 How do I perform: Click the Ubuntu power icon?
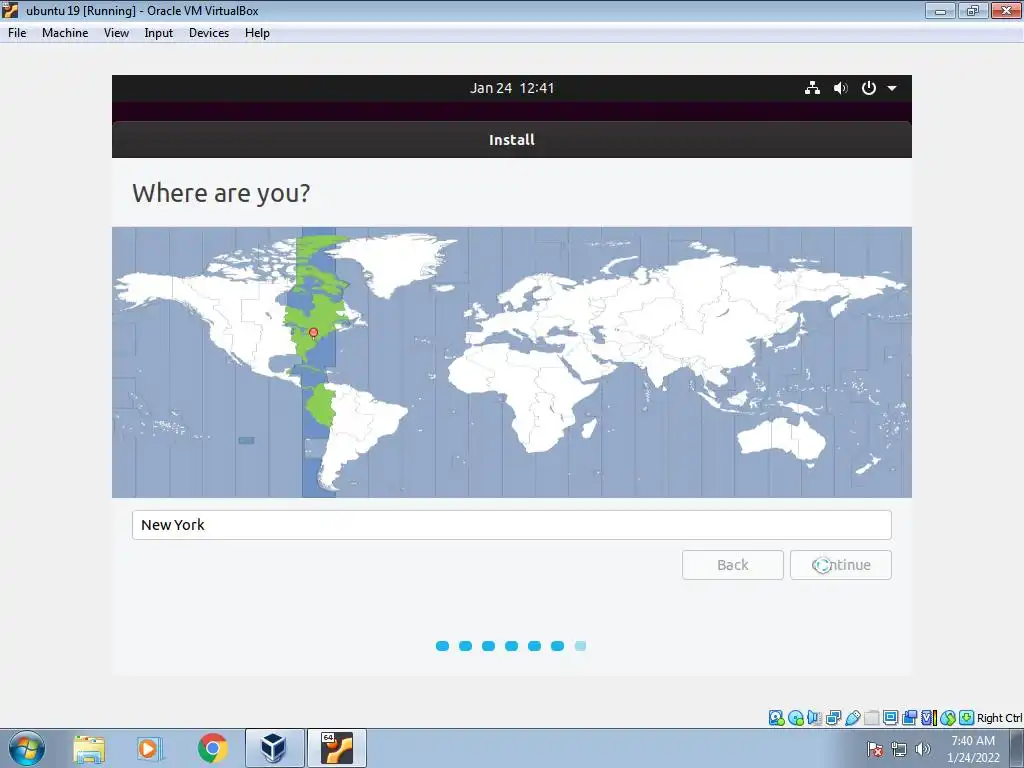click(x=869, y=88)
